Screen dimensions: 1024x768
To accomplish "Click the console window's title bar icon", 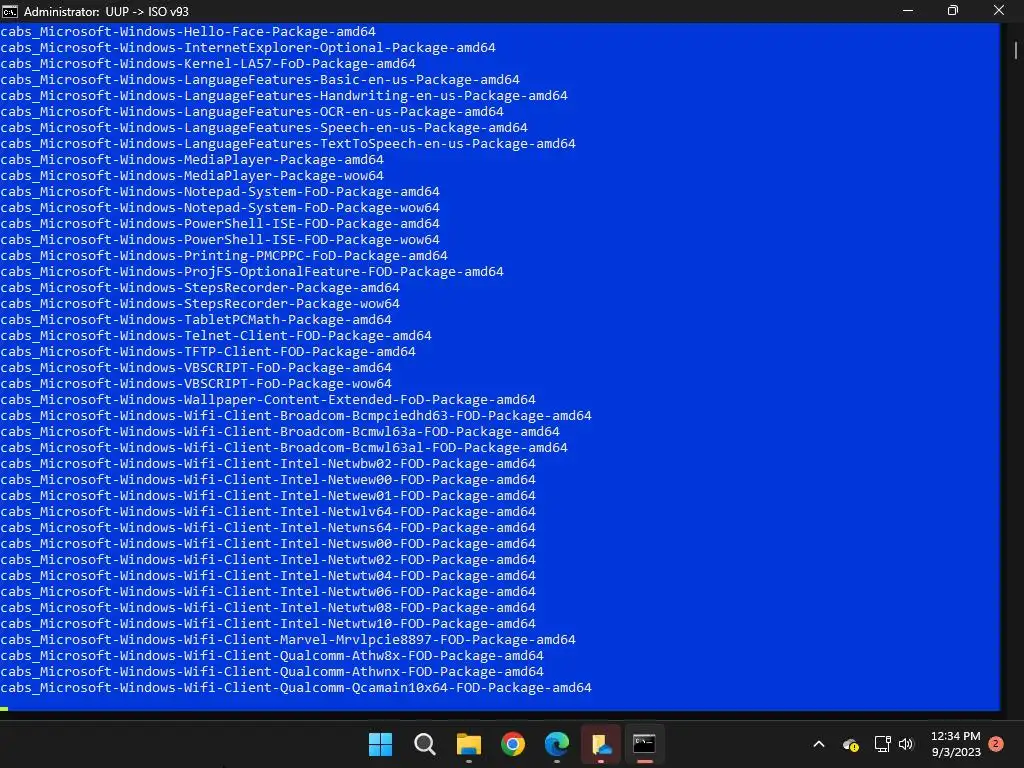I will pyautogui.click(x=10, y=11).
